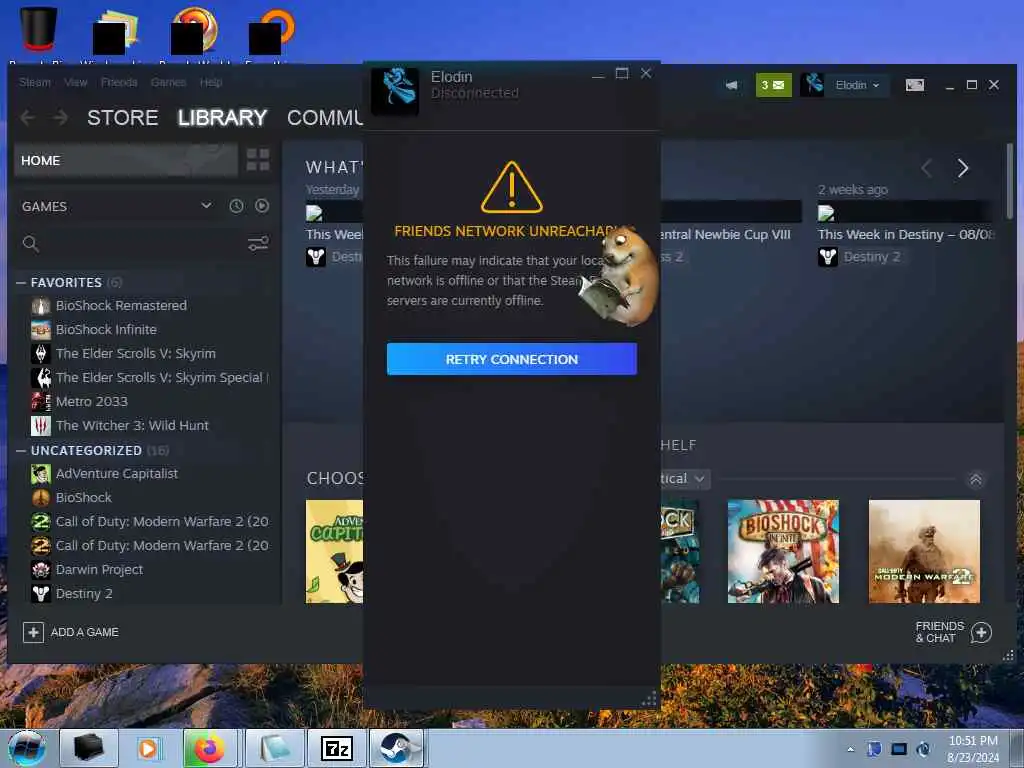Screen dimensions: 1024x768
Task: Click RETRY CONNECTION button
Action: [x=511, y=359]
